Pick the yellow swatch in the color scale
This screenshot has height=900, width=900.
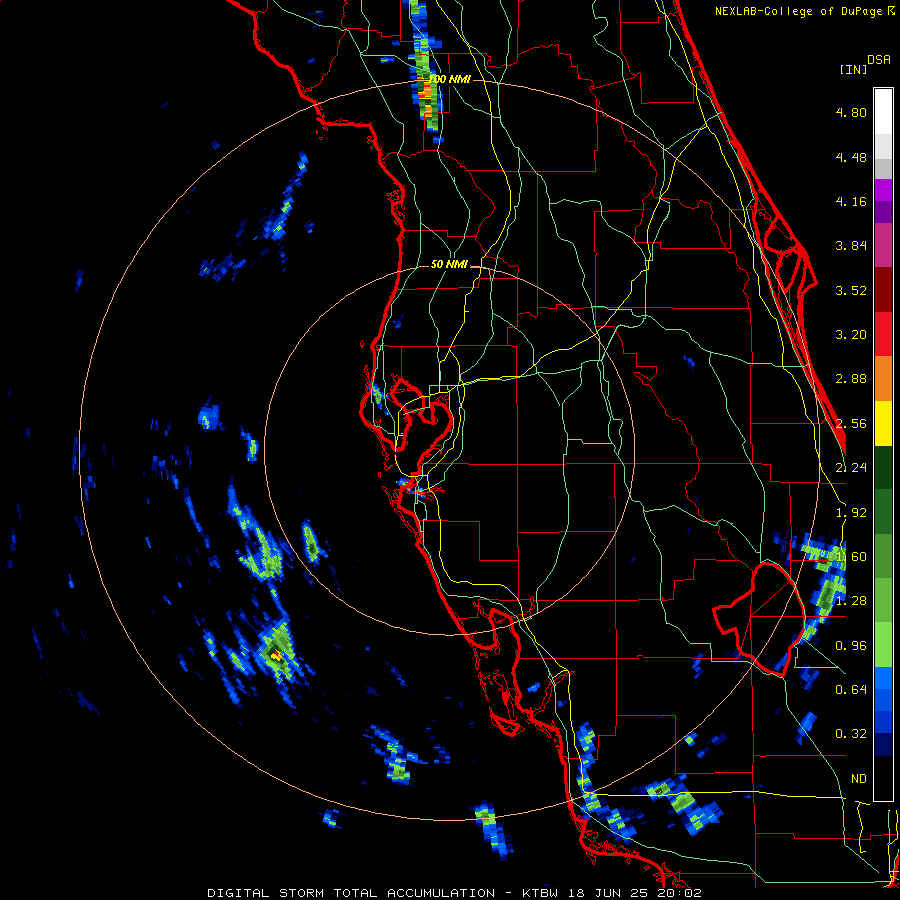883,423
